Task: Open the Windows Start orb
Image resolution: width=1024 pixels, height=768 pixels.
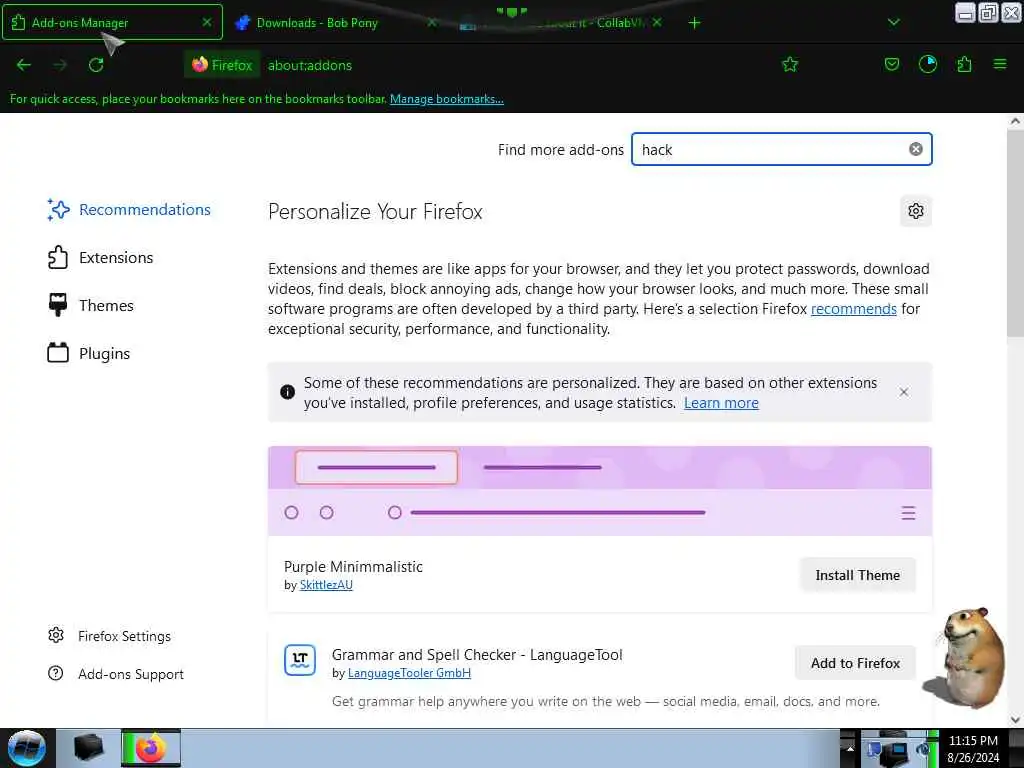Action: (x=26, y=748)
